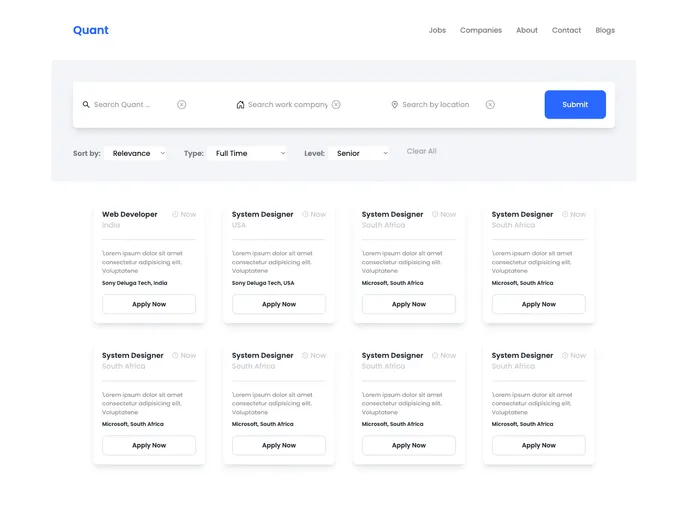Focus the Search by location input
This screenshot has height=512, width=688.
436,105
